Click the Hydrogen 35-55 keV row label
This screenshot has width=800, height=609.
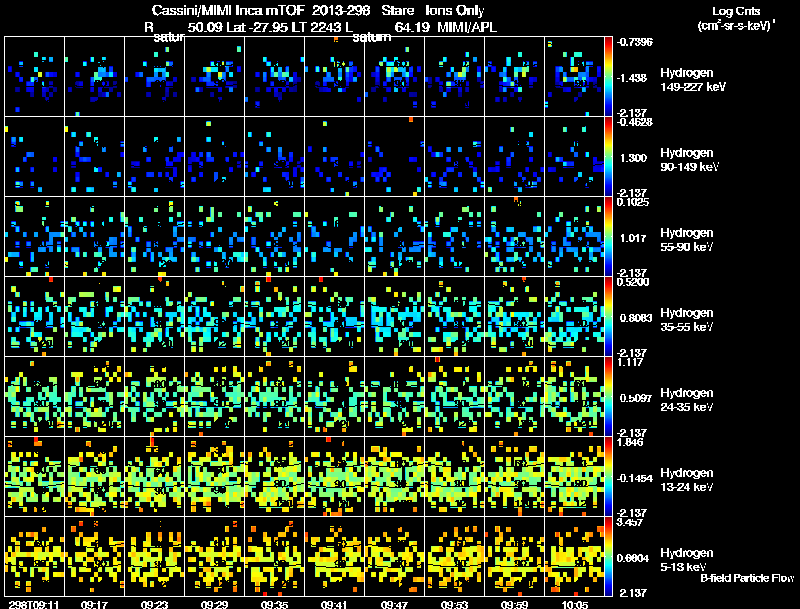tap(686, 320)
